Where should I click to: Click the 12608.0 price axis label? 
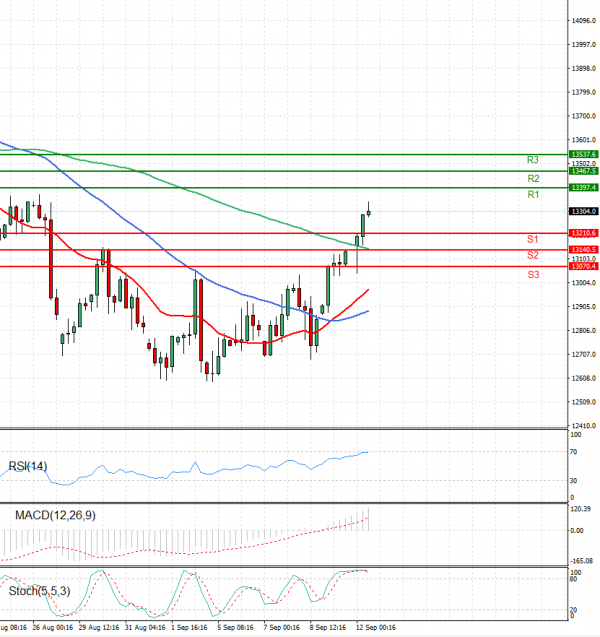[x=584, y=378]
